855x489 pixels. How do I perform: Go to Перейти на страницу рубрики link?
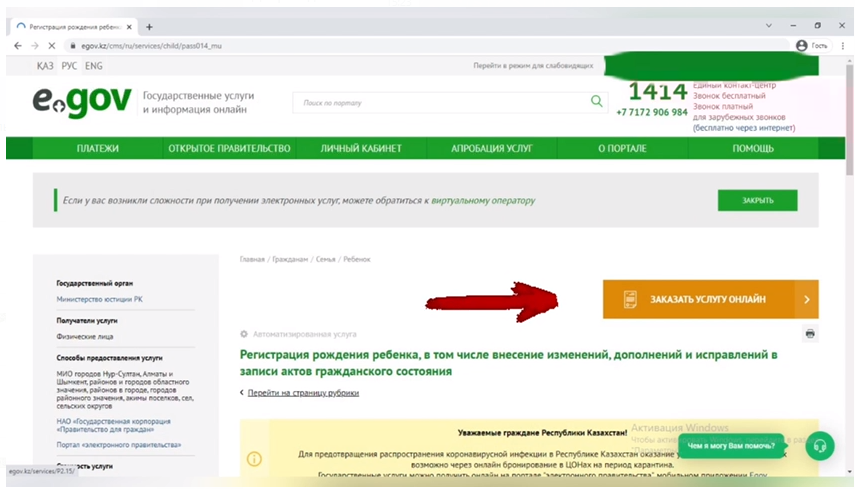302,393
